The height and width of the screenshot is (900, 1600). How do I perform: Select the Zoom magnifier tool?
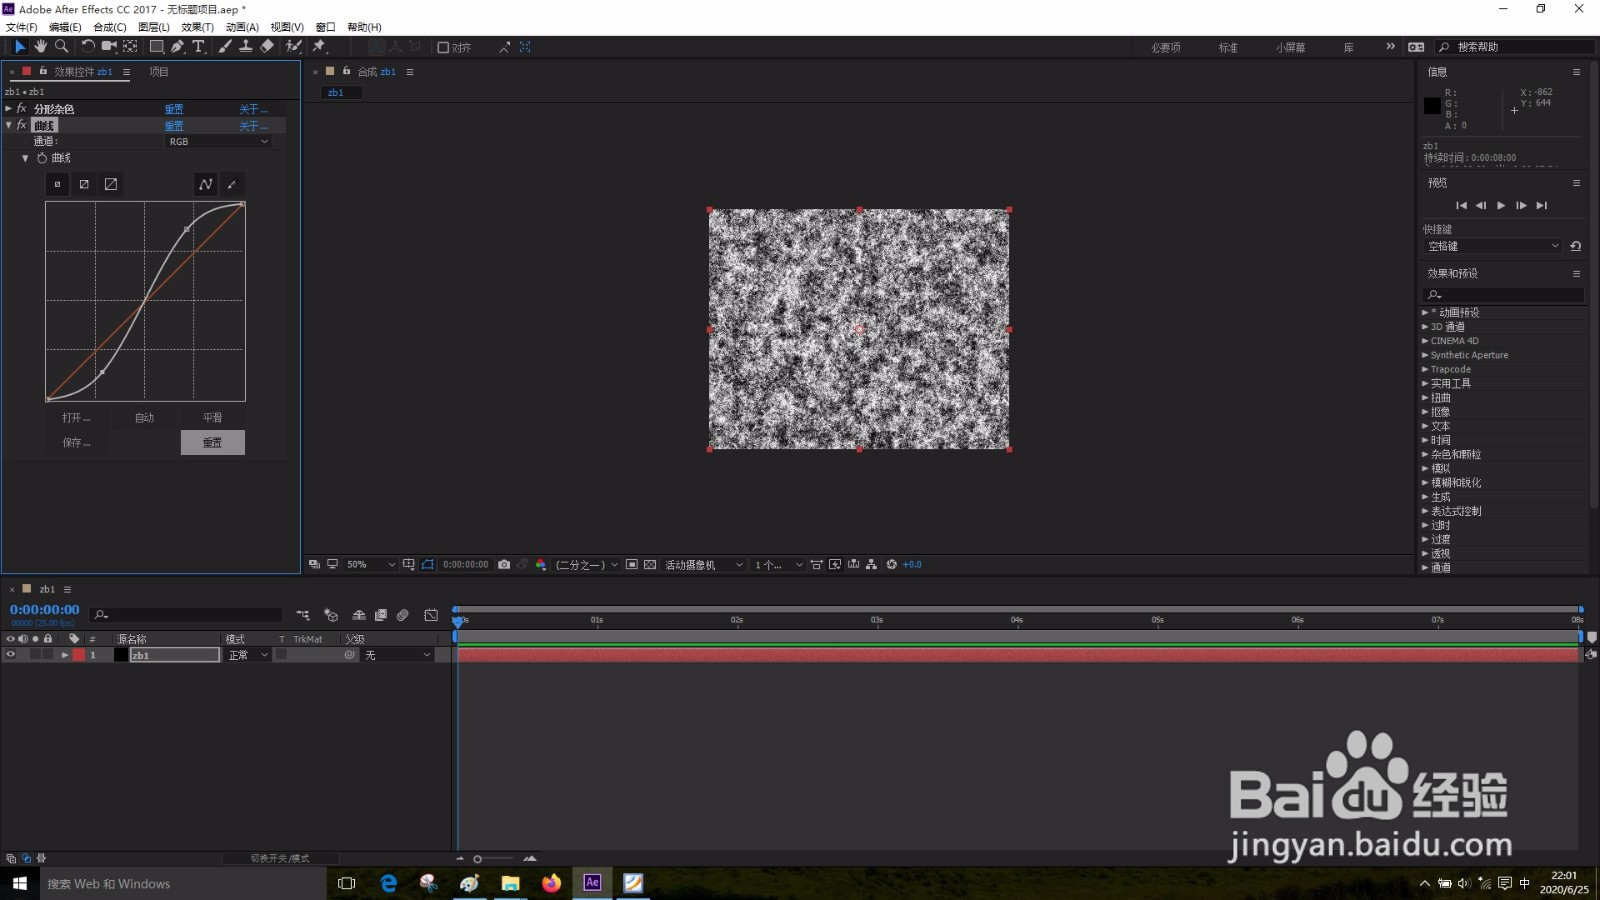tap(61, 46)
